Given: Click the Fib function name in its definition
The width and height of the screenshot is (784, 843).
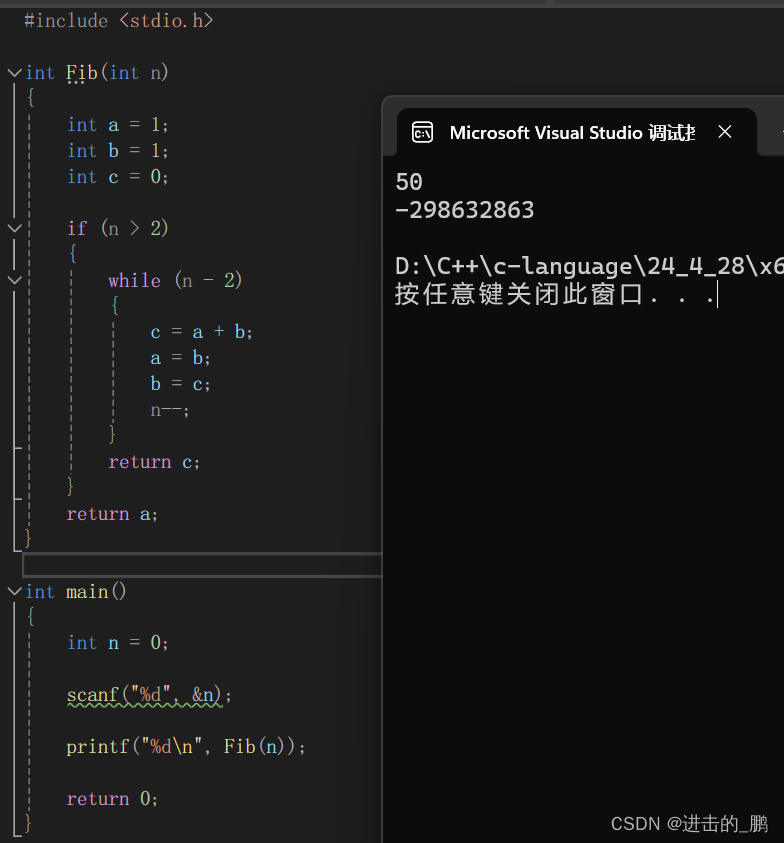Looking at the screenshot, I should tap(82, 73).
